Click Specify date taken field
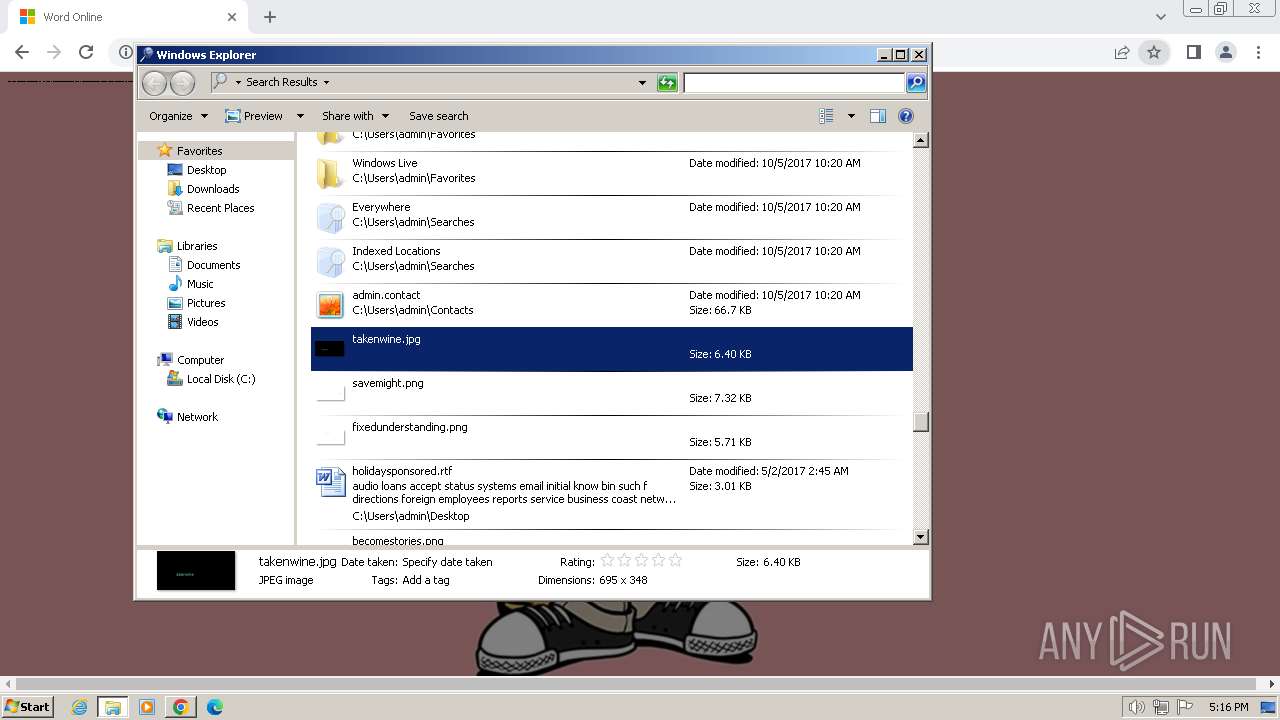Screen dimensions: 1280x720 pos(447,562)
